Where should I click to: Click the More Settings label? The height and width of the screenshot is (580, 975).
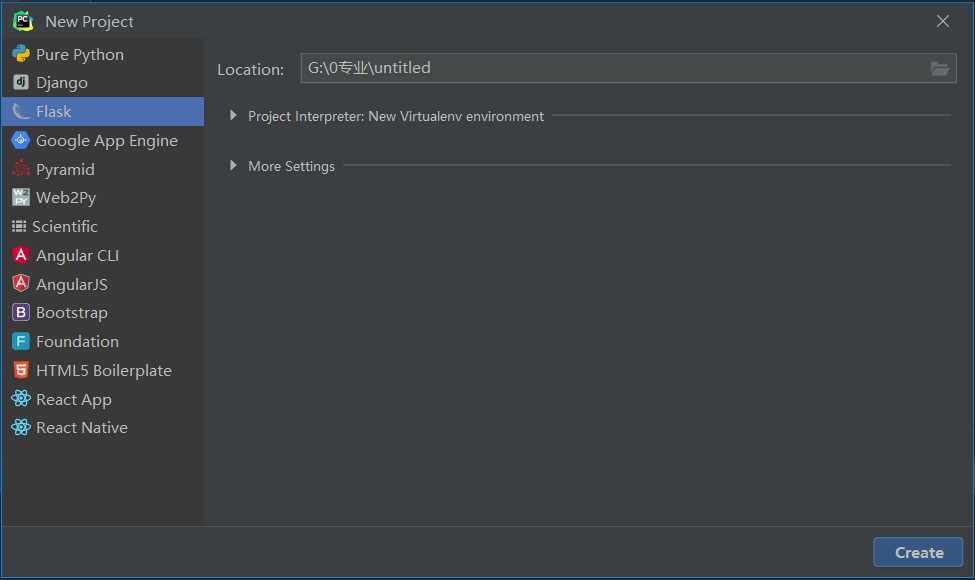point(291,166)
